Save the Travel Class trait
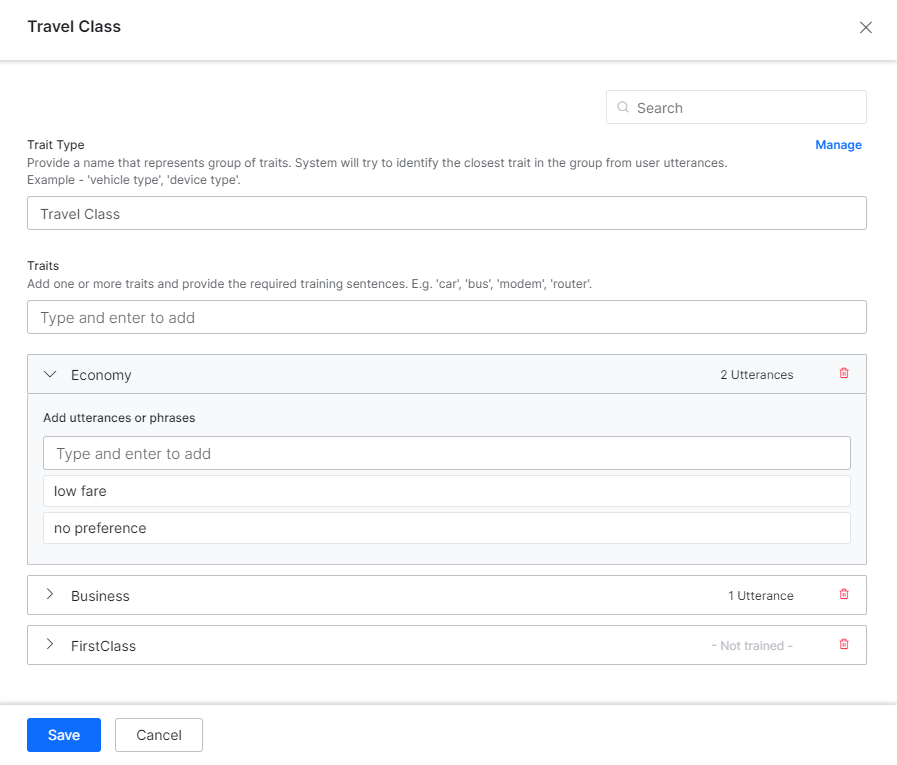This screenshot has width=897, height=765. pos(63,734)
